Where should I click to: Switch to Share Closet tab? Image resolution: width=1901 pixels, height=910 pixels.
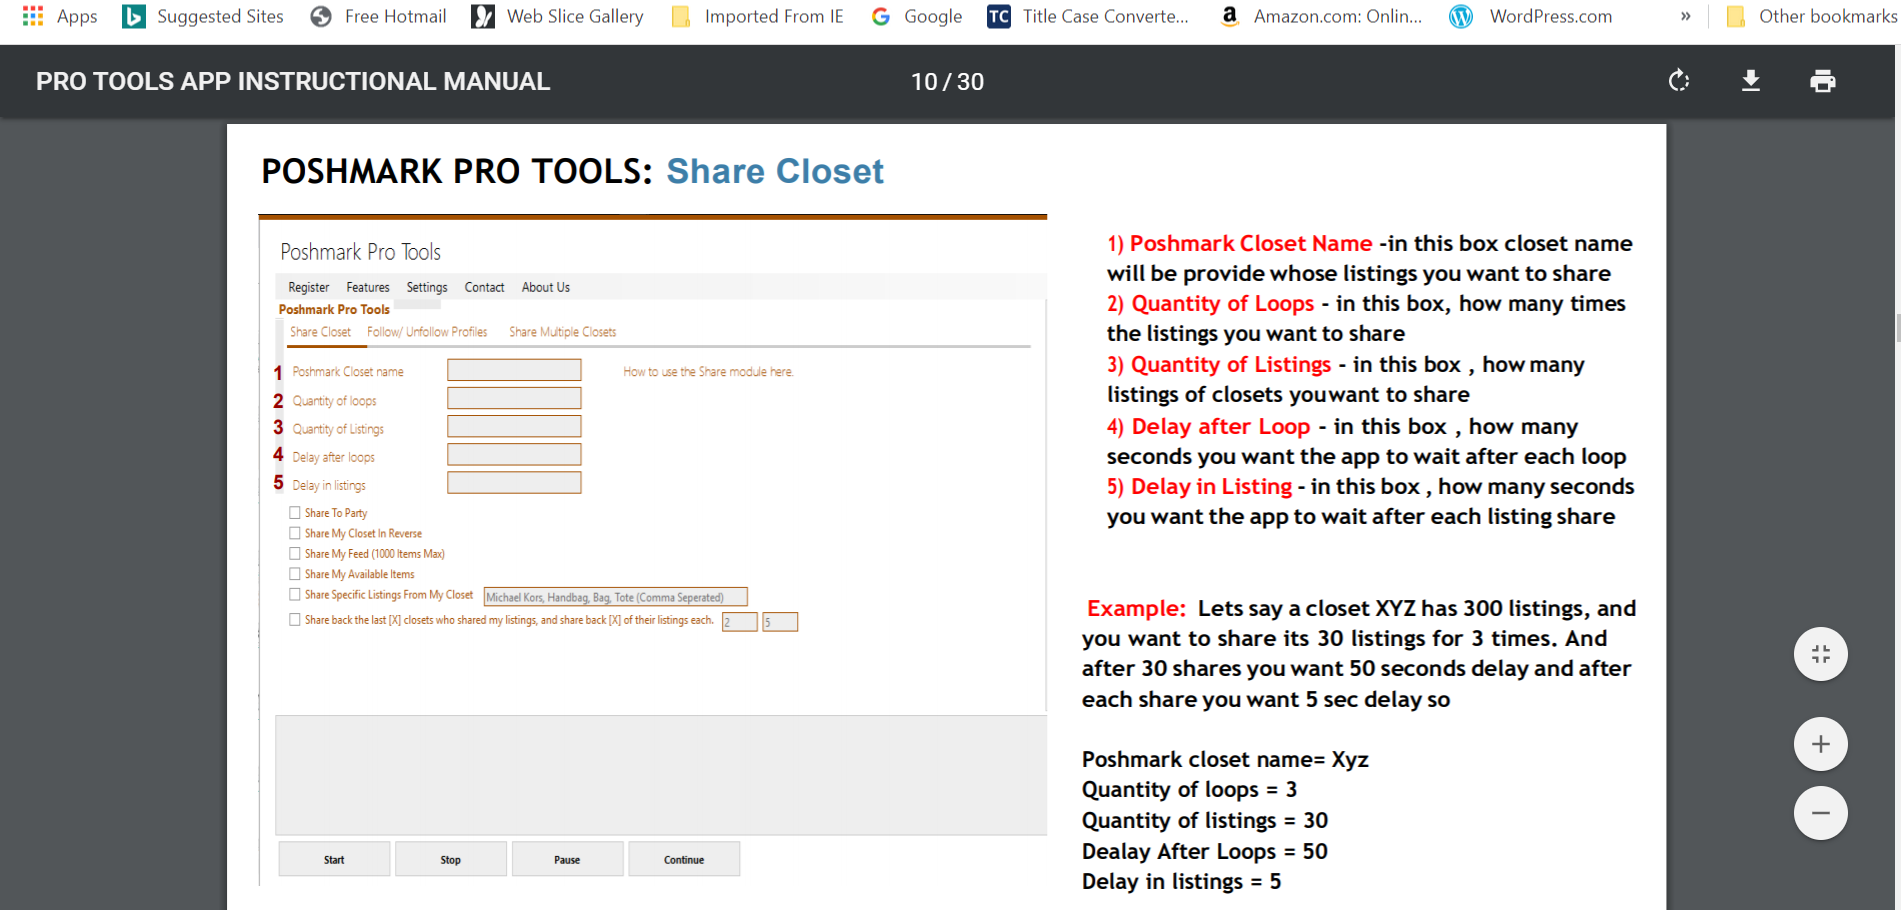point(321,332)
